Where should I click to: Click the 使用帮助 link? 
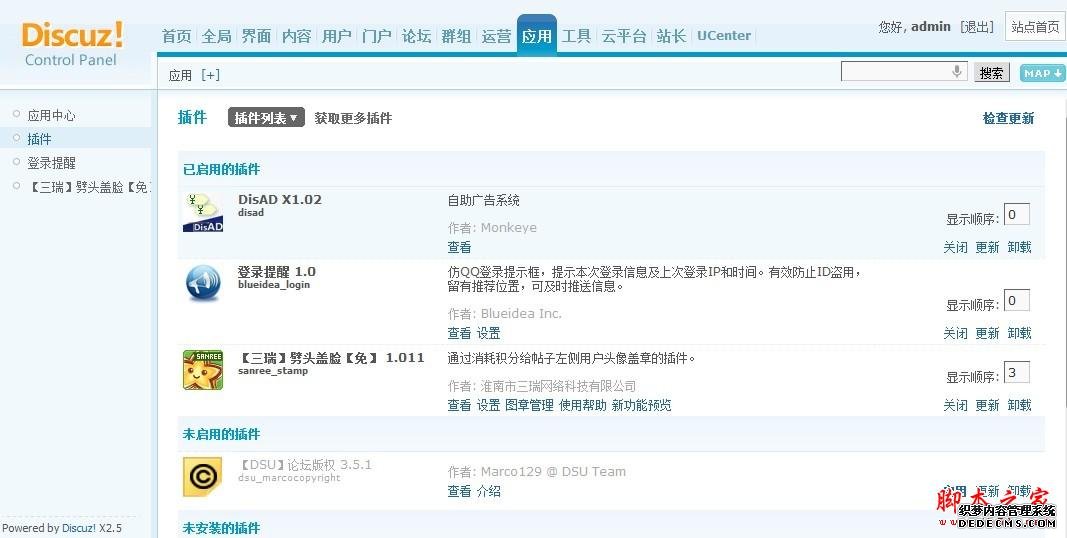(x=582, y=405)
